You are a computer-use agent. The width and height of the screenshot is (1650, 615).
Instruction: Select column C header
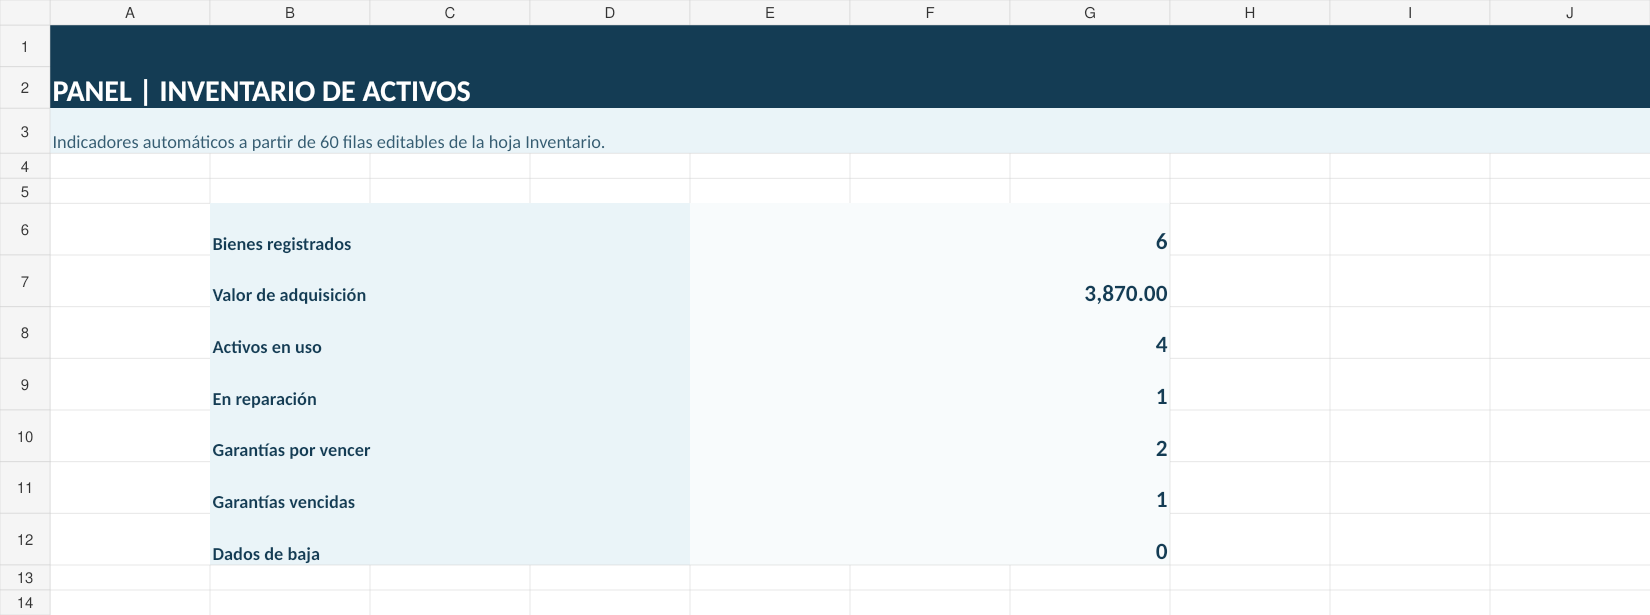[x=450, y=13]
